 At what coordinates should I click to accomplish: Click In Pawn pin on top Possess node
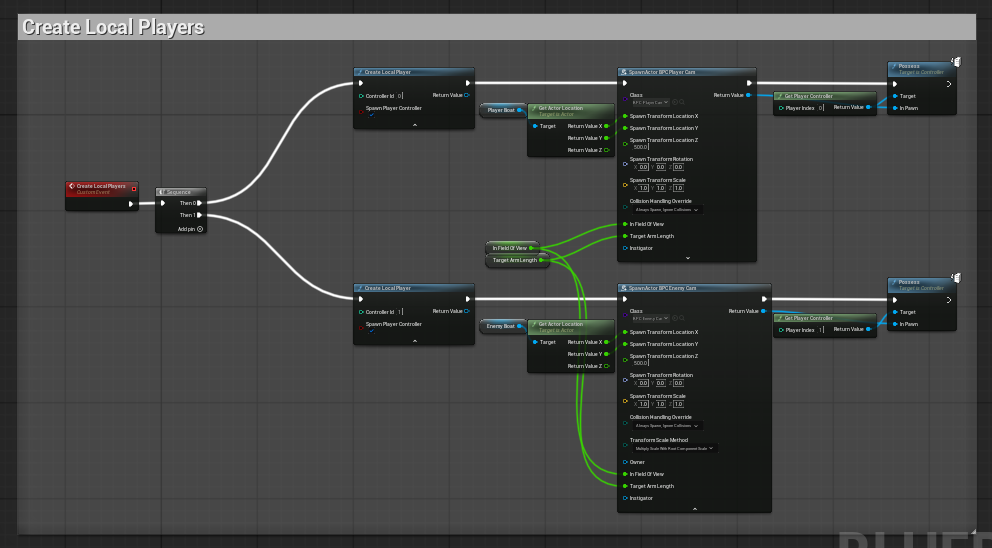[x=895, y=108]
